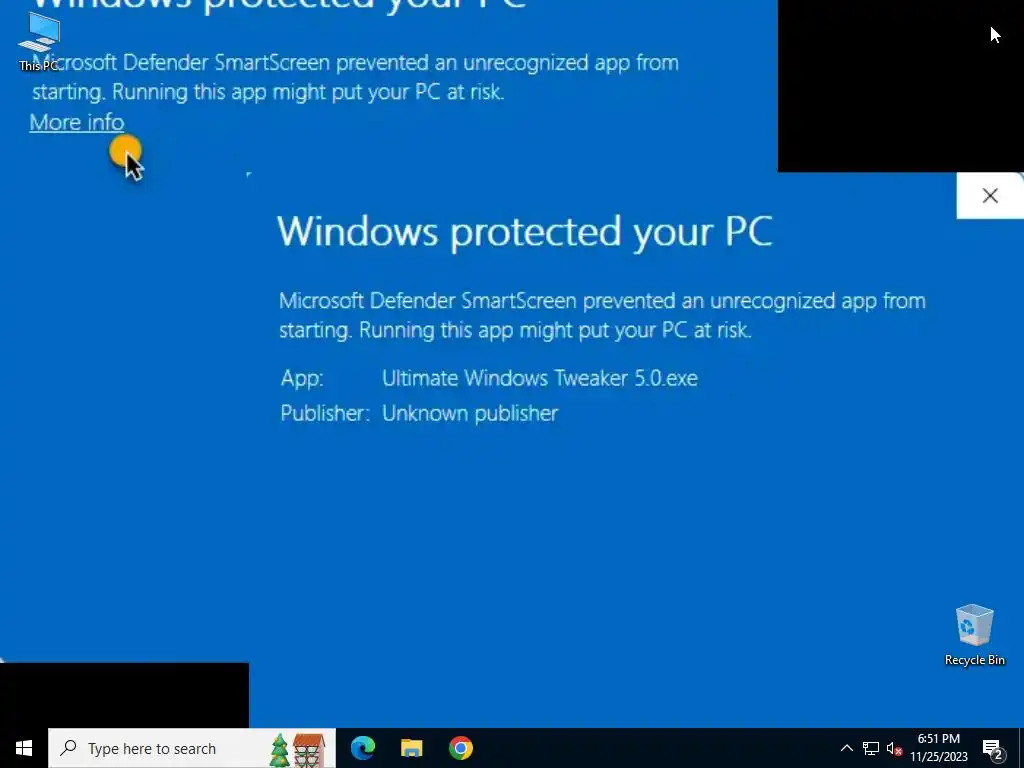Open the clock showing 6:51 PM
This screenshot has height=768, width=1024.
tap(938, 748)
